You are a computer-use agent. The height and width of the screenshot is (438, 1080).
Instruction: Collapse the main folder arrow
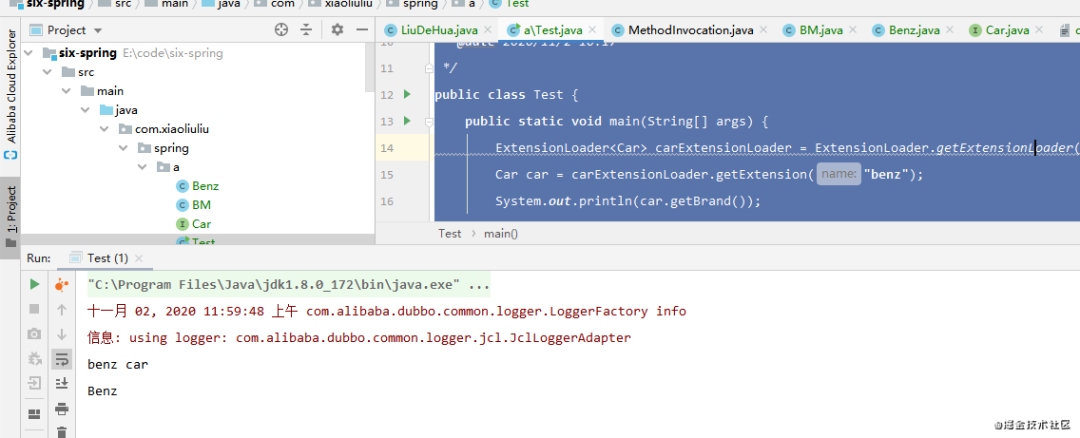[66, 91]
